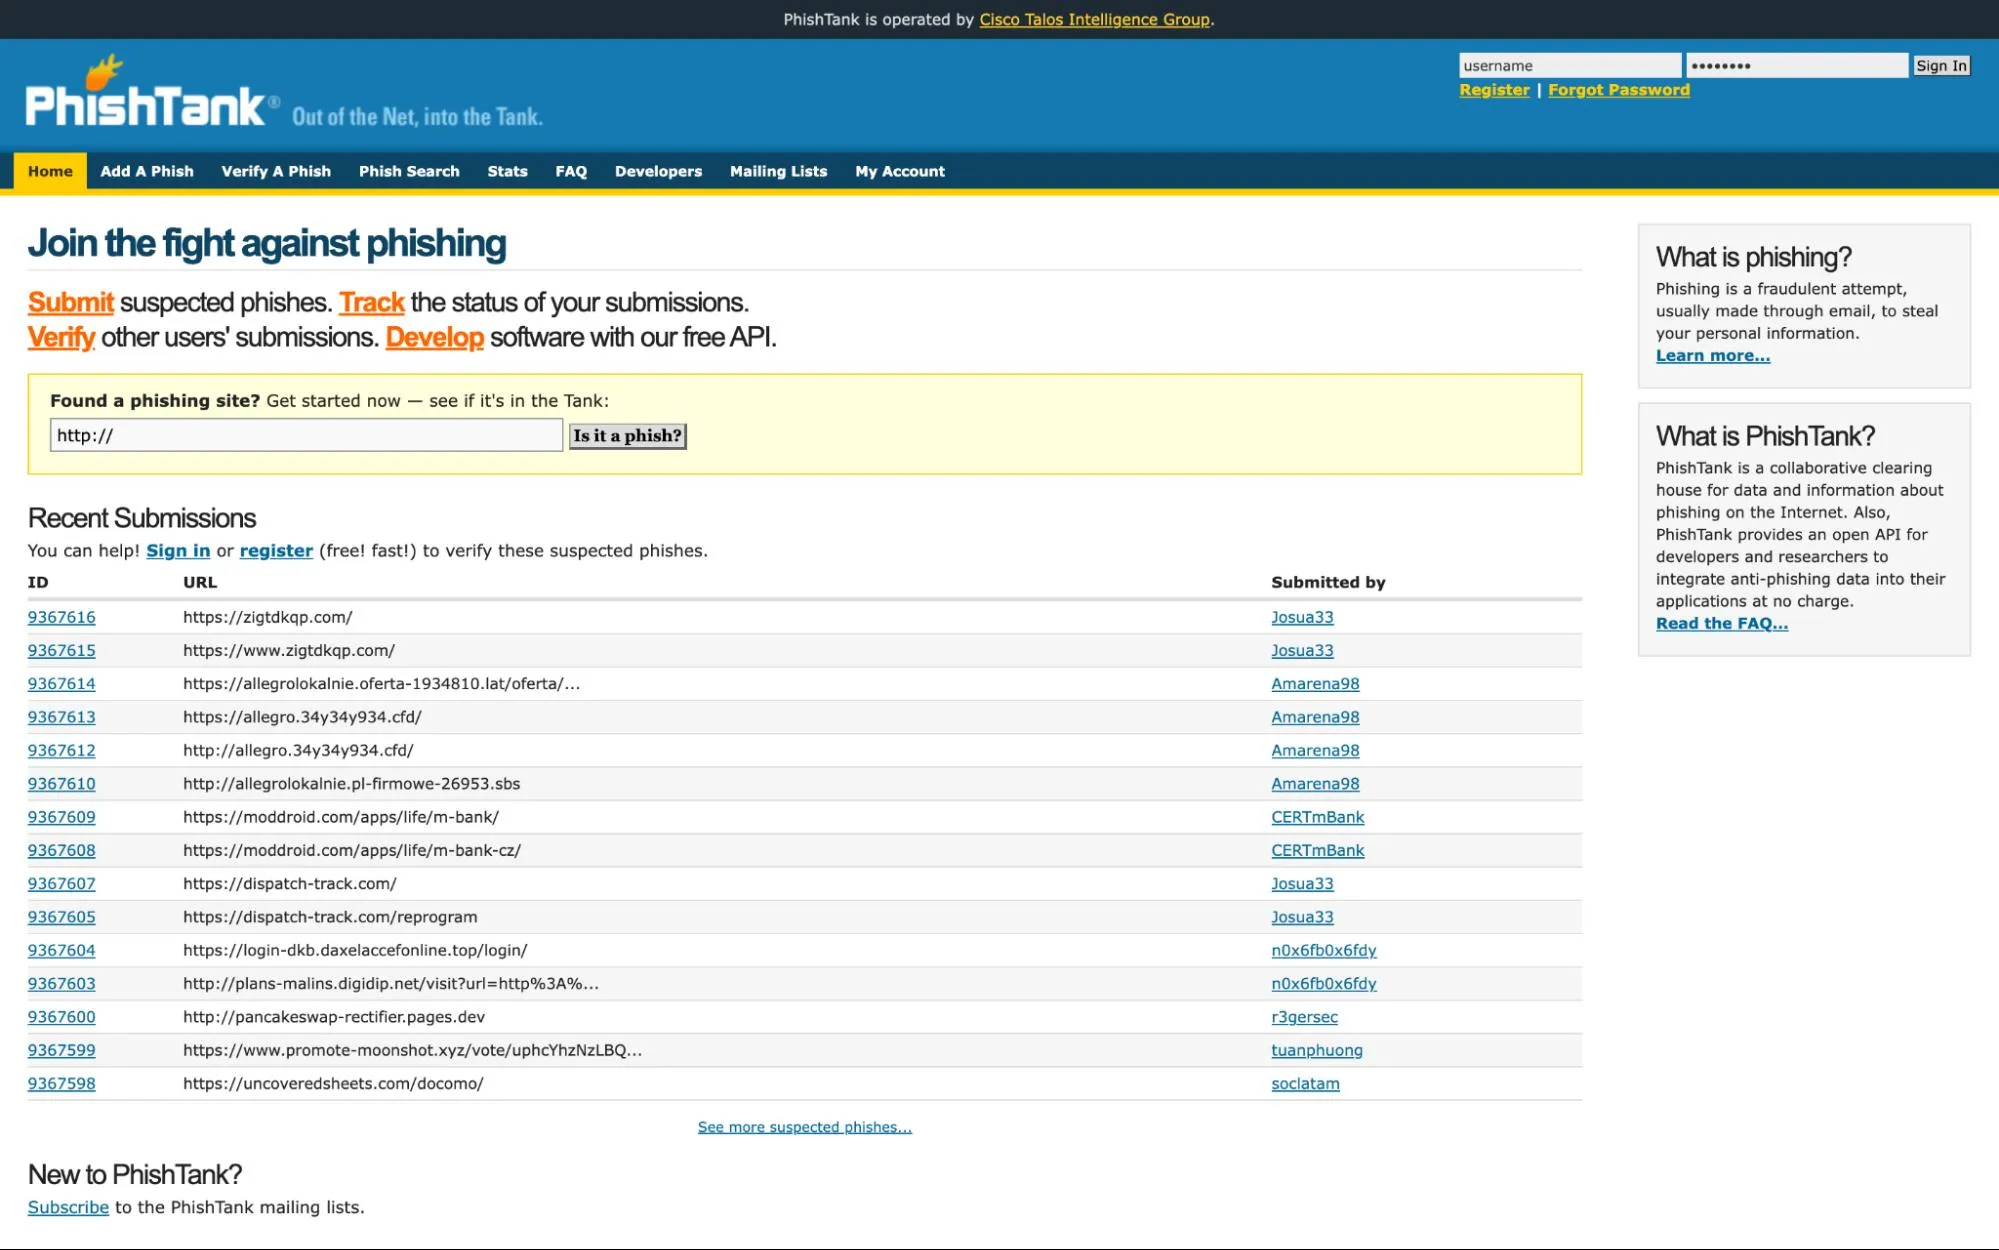The height and width of the screenshot is (1250, 1999).
Task: Open the Phish Search tab
Action: [x=409, y=171]
